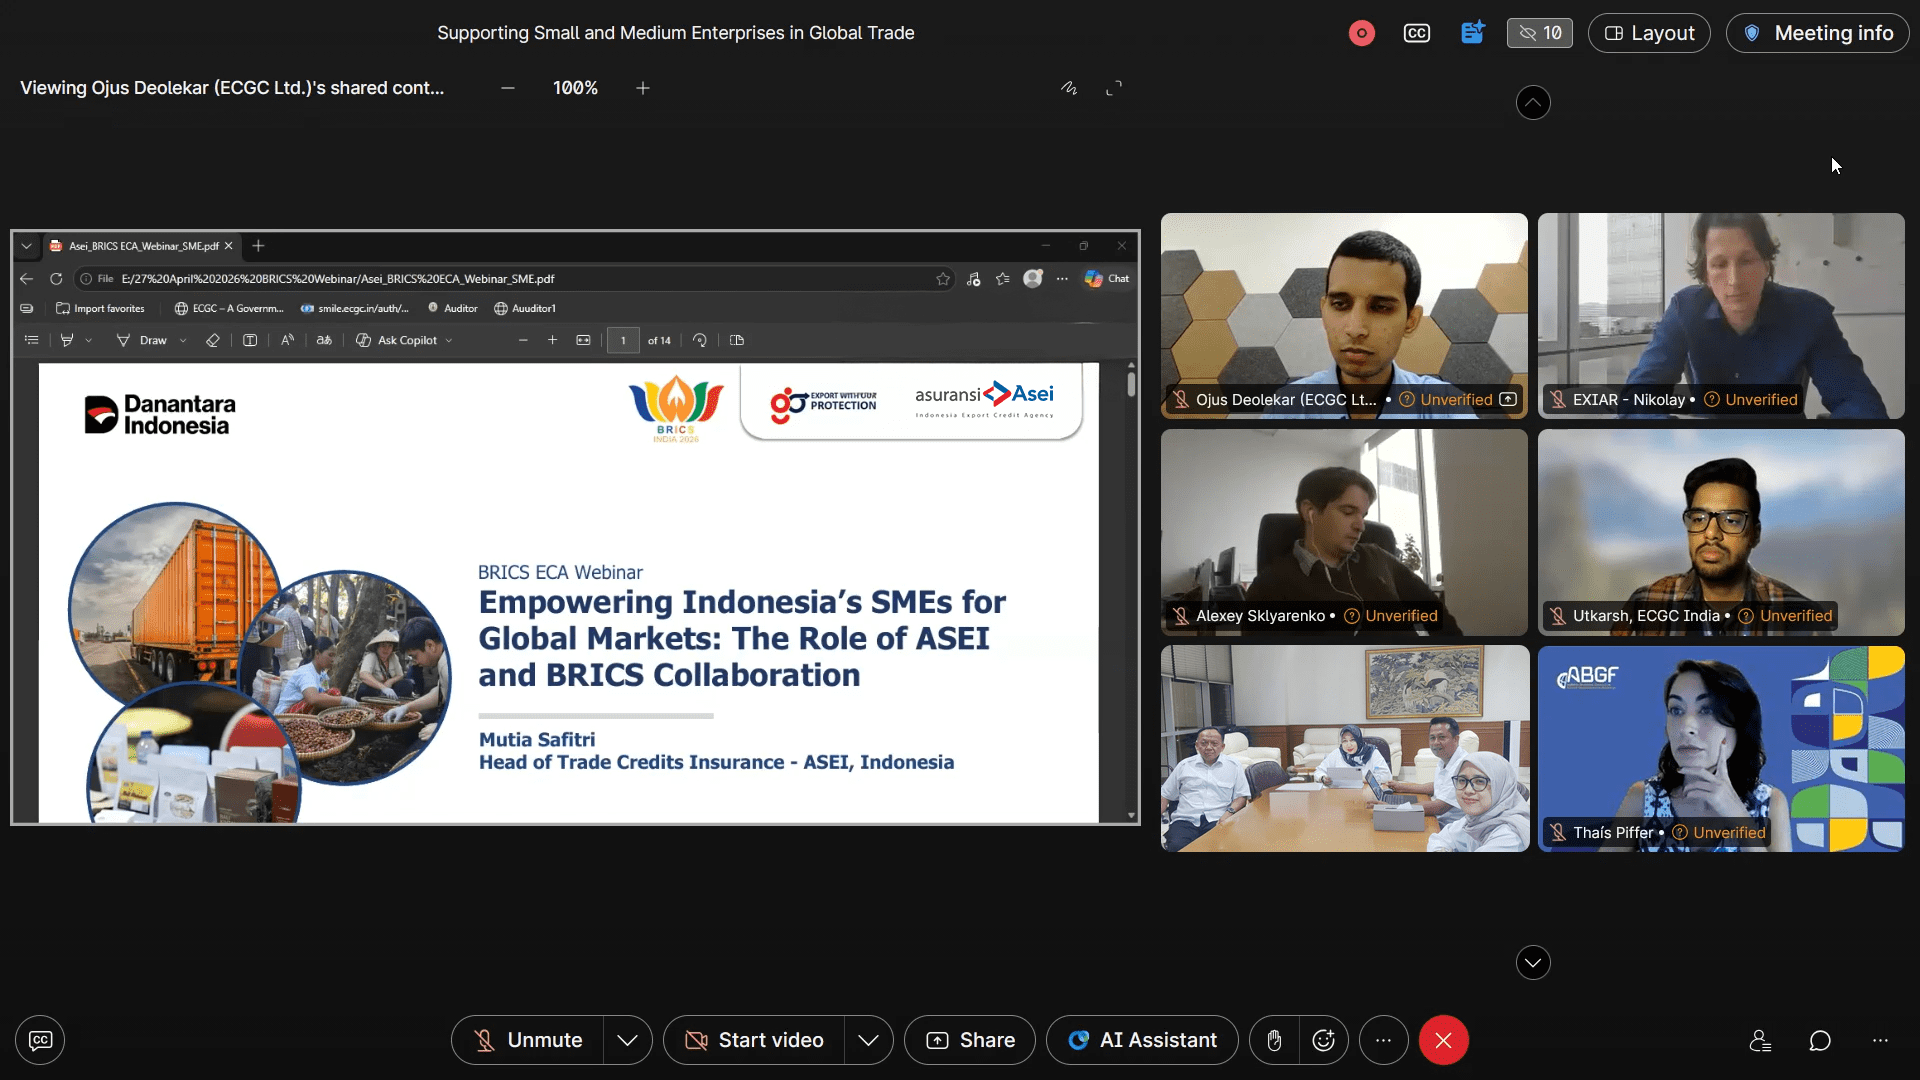Select the conference room group video tile

coord(1344,749)
